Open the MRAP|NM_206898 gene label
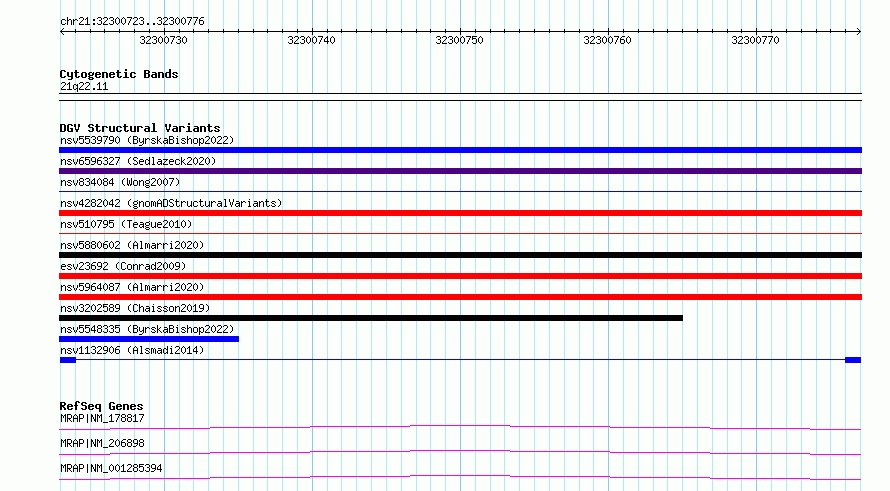 (102, 443)
